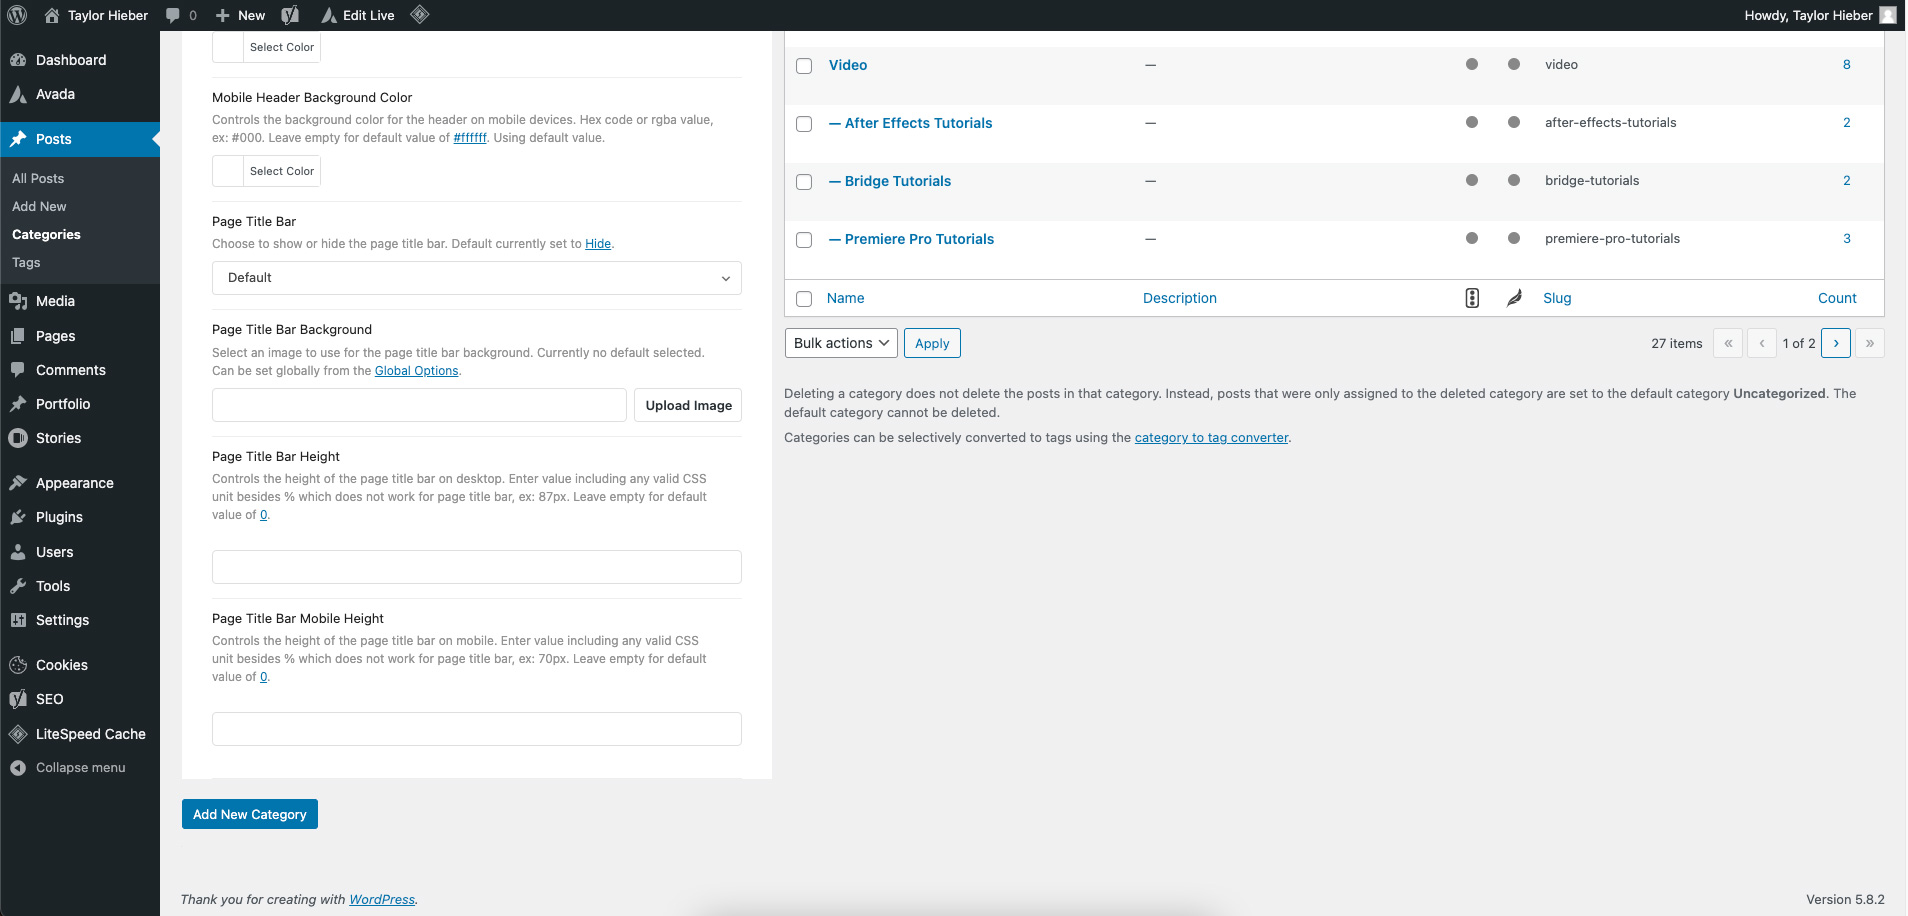
Task: Open the Bulk actions dropdown
Action: click(x=841, y=343)
